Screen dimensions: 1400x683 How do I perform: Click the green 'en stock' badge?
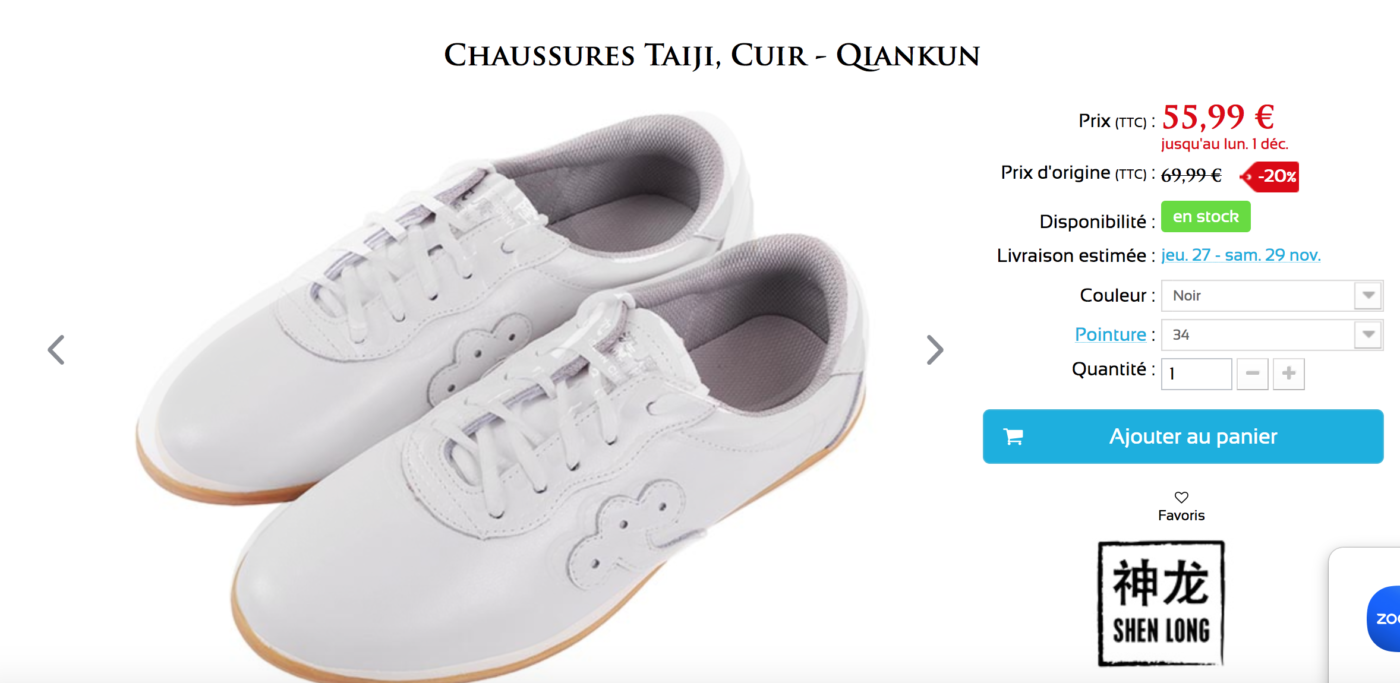1205,217
